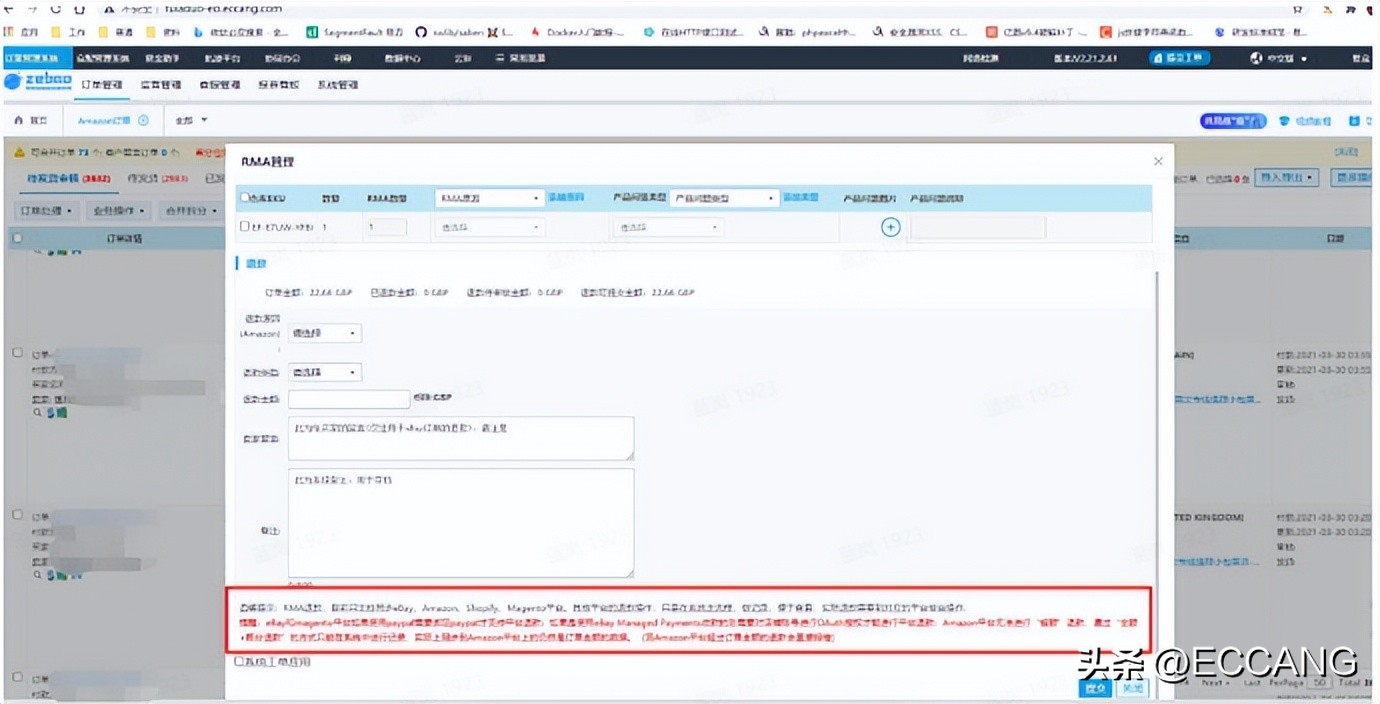This screenshot has height=704, width=1380.
Task: Open the second menu item beside zebao logo
Action: pos(160,85)
